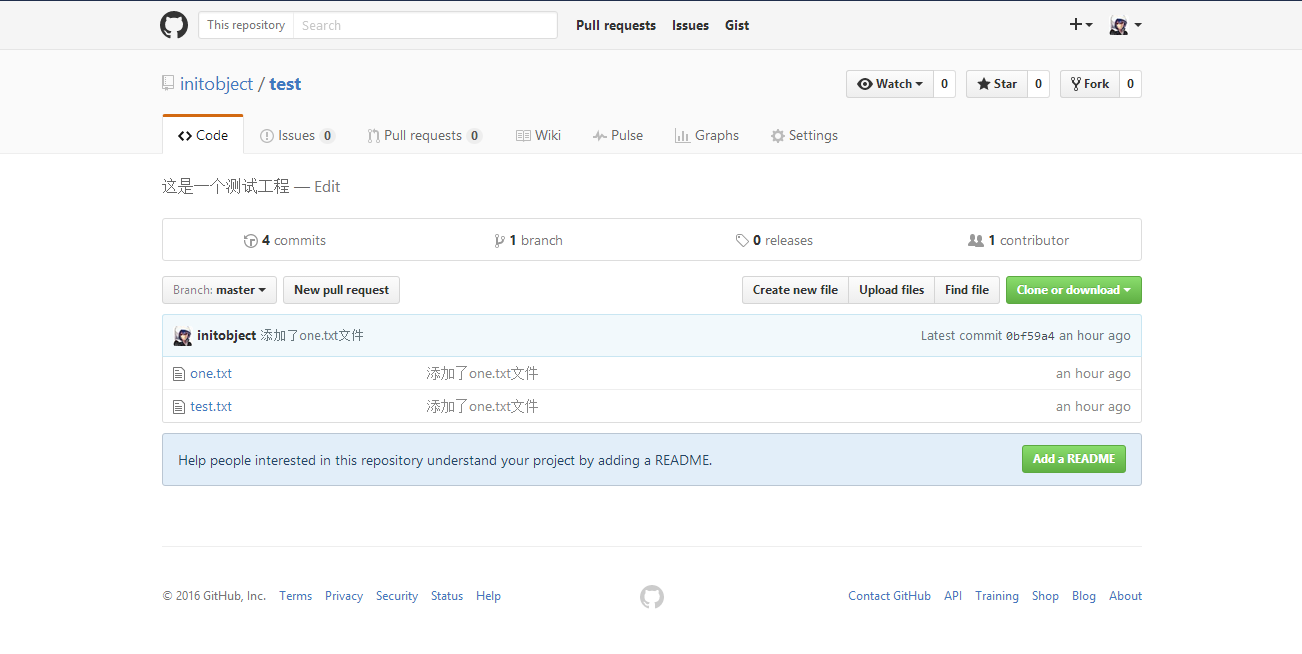The width and height of the screenshot is (1302, 654).
Task: Open the Settings tab
Action: (x=804, y=135)
